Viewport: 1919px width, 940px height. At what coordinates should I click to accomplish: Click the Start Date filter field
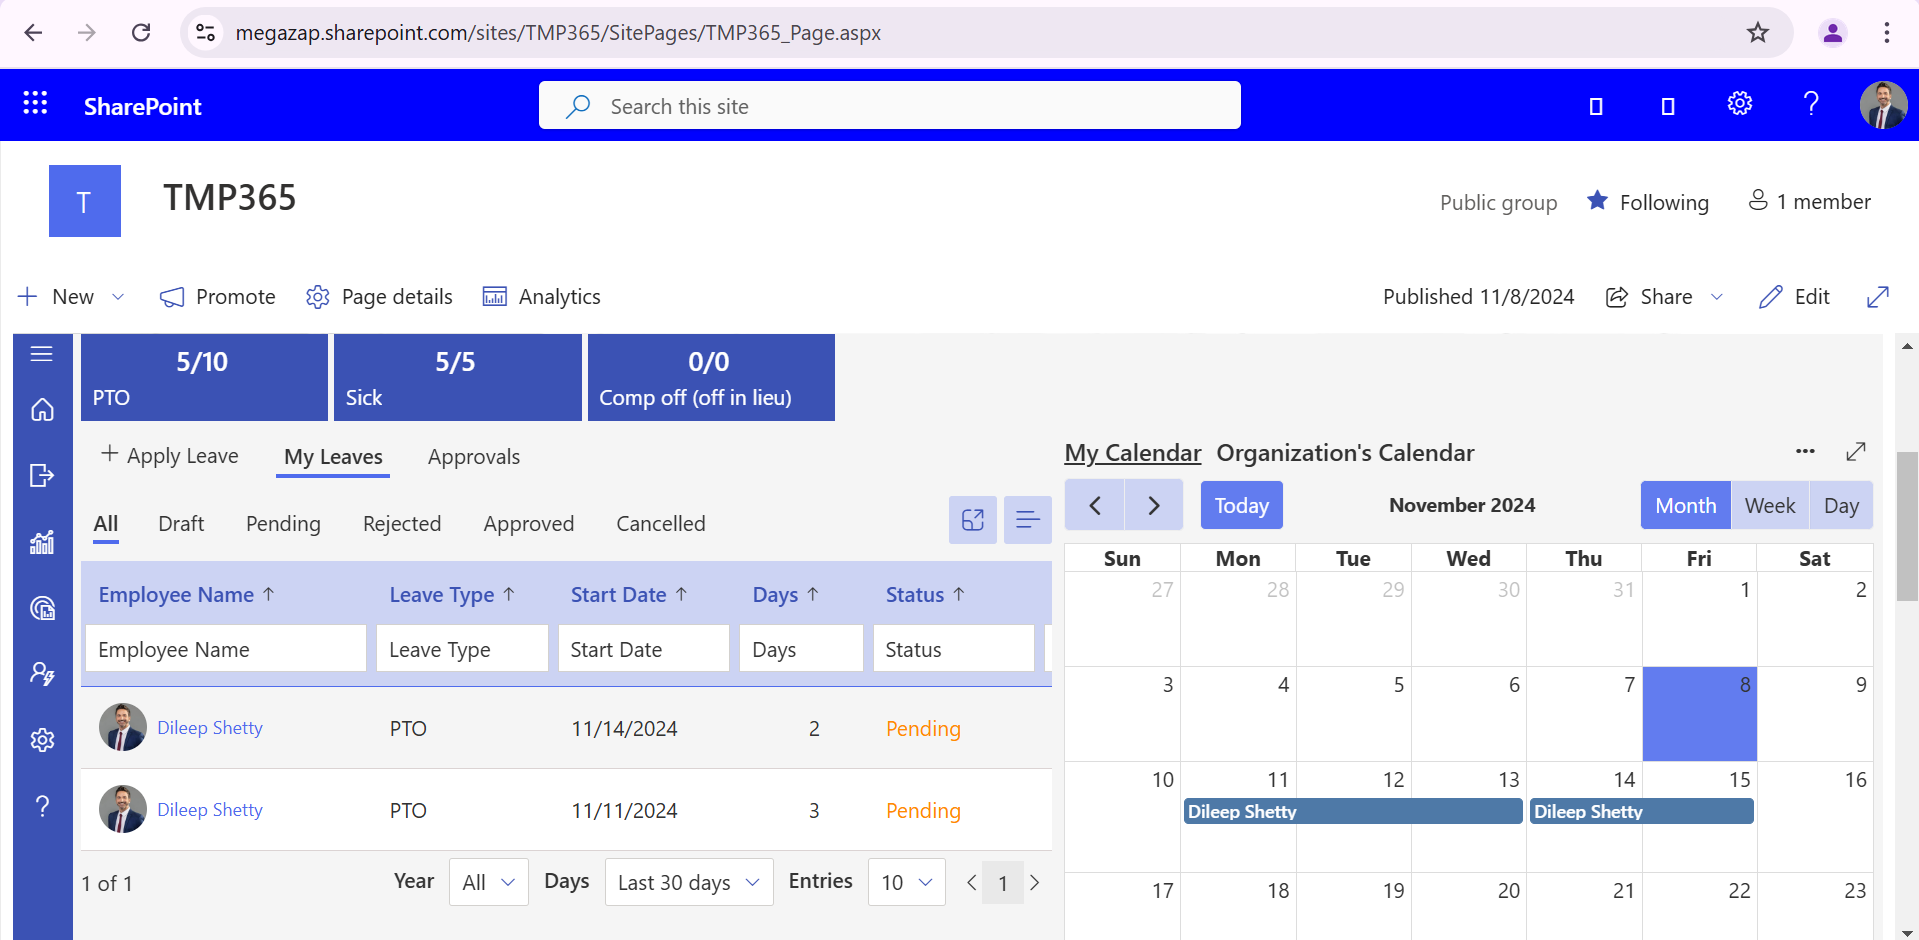pos(644,649)
